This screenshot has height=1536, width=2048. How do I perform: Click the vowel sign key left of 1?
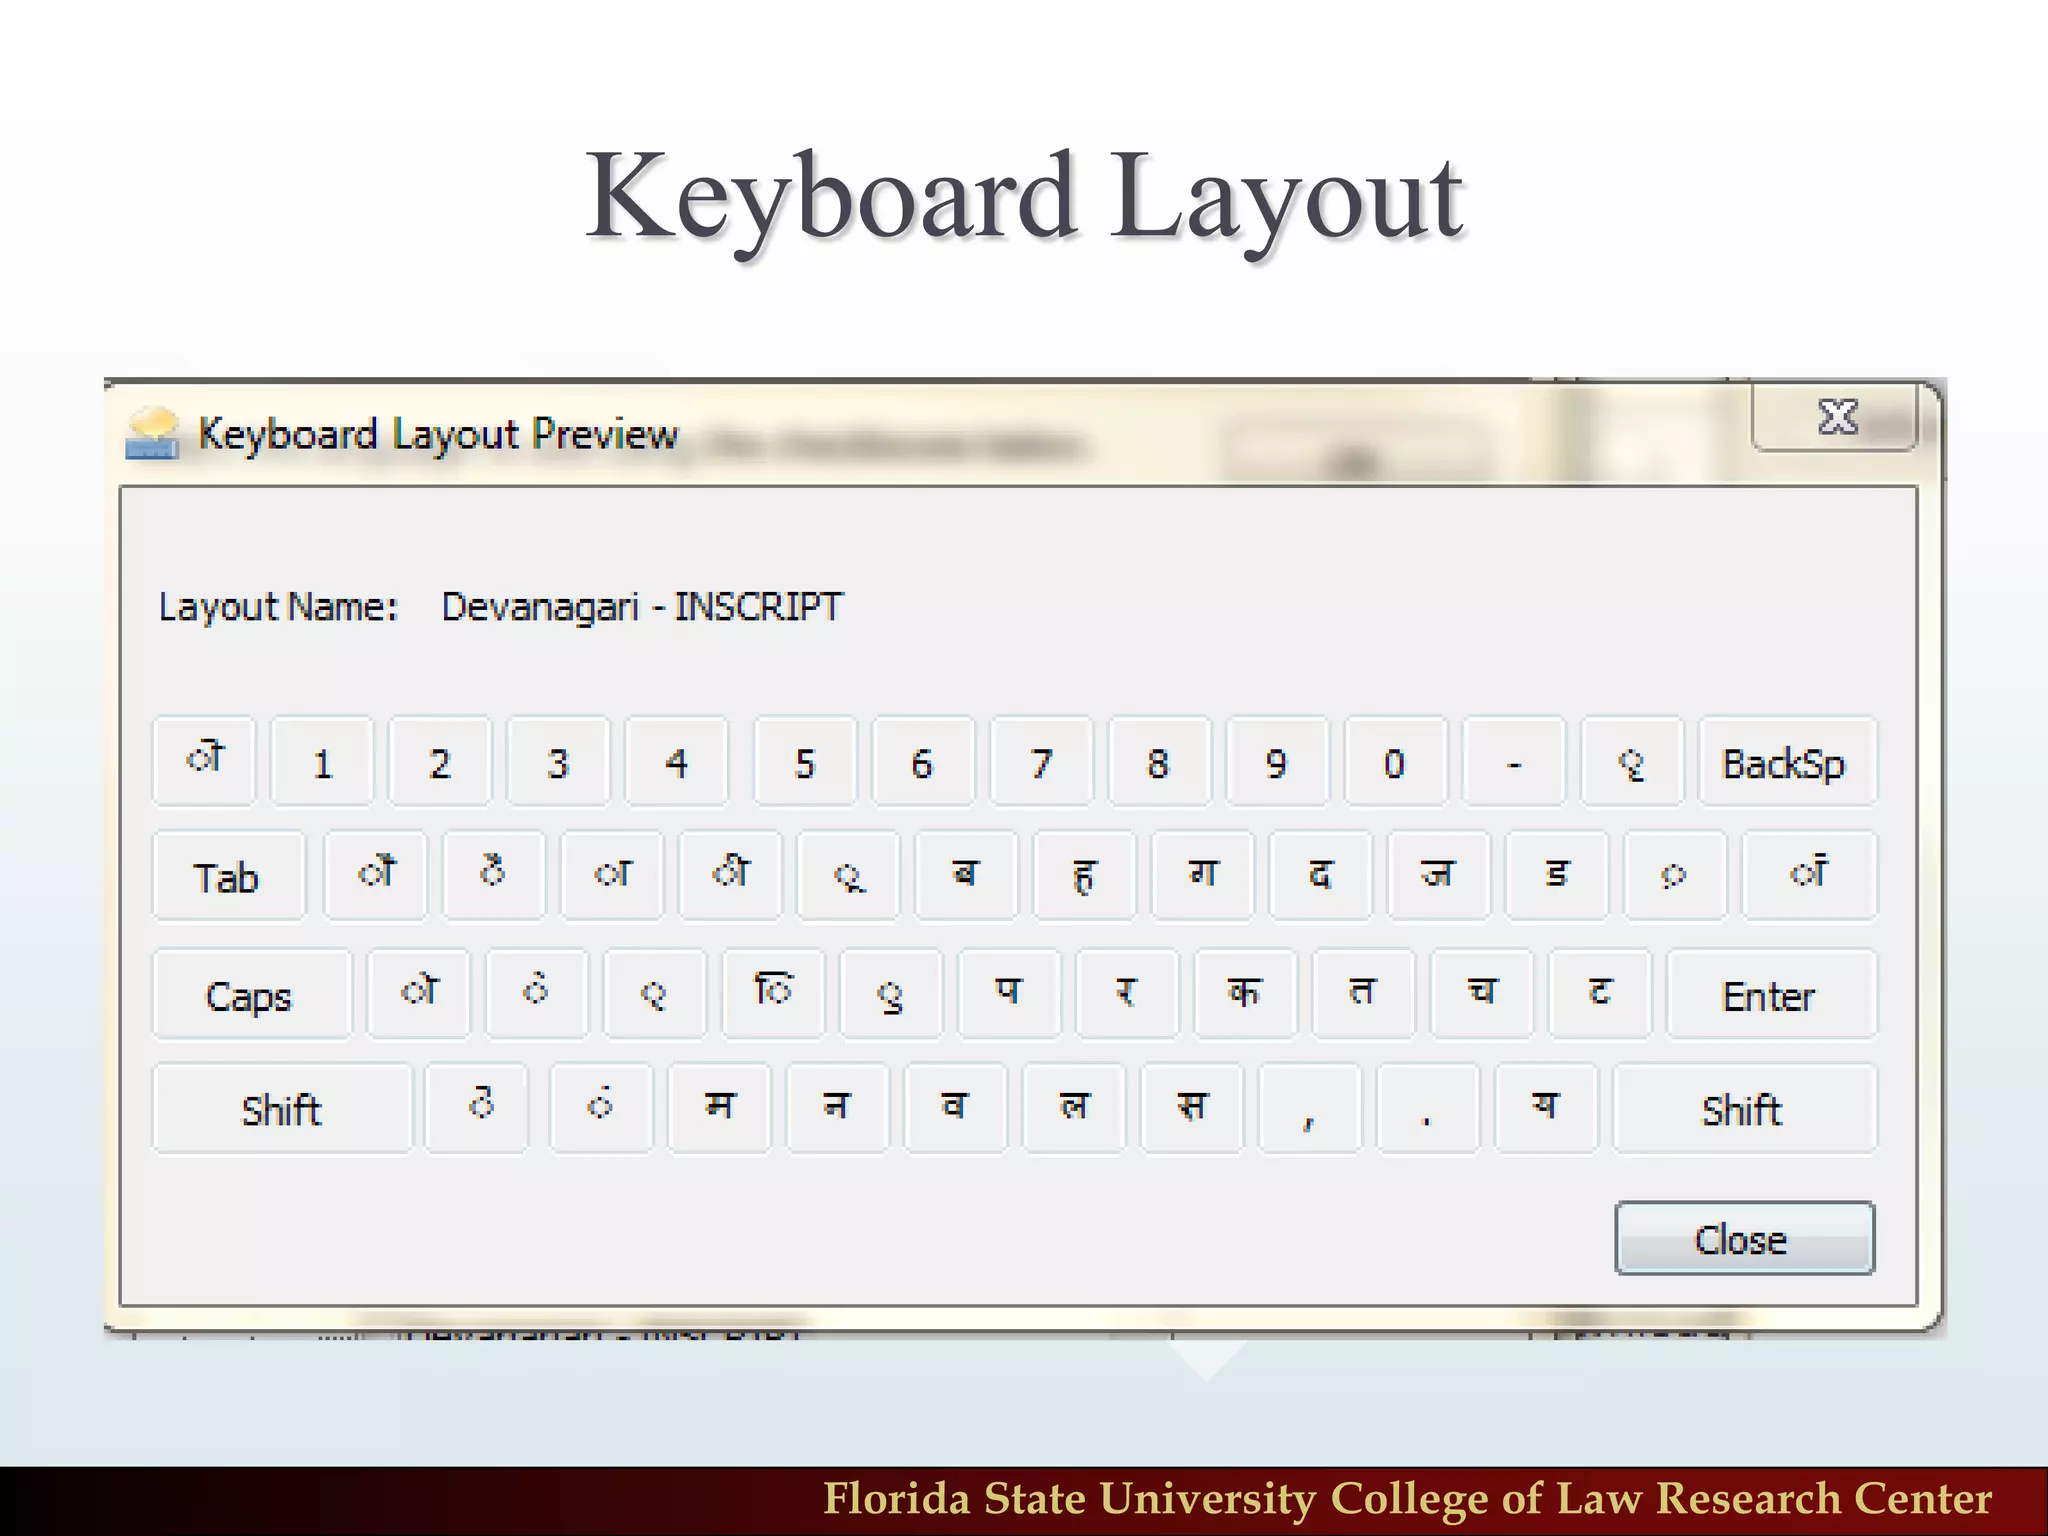pyautogui.click(x=204, y=762)
